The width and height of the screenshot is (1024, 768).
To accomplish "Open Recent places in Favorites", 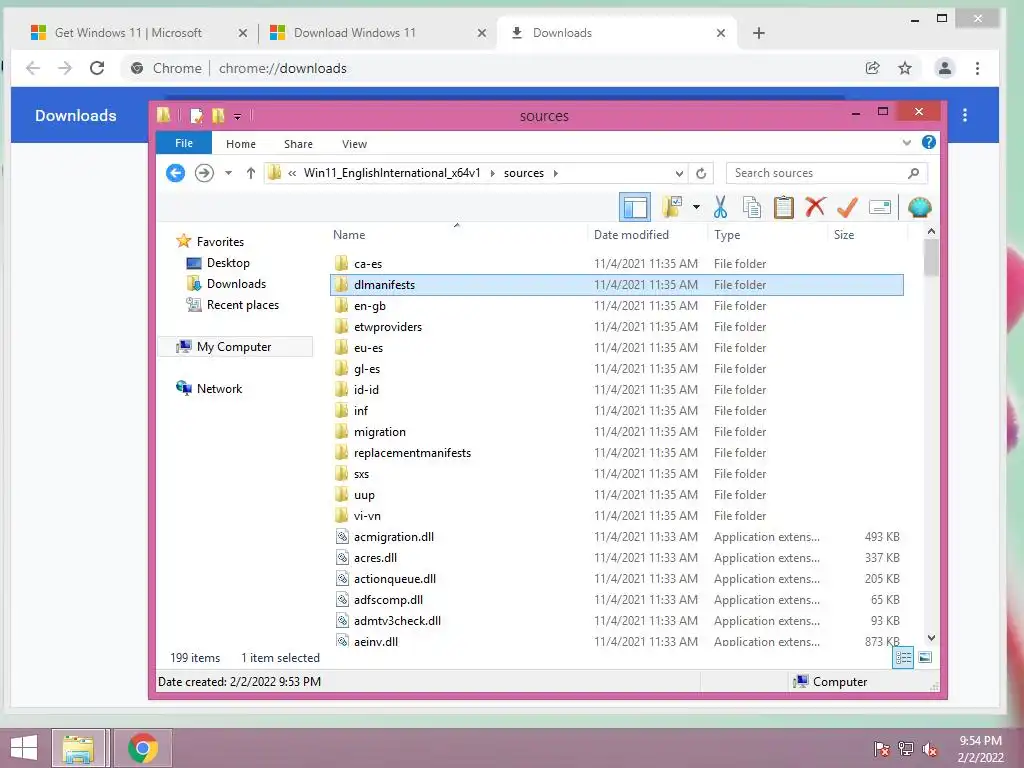I will coord(243,304).
